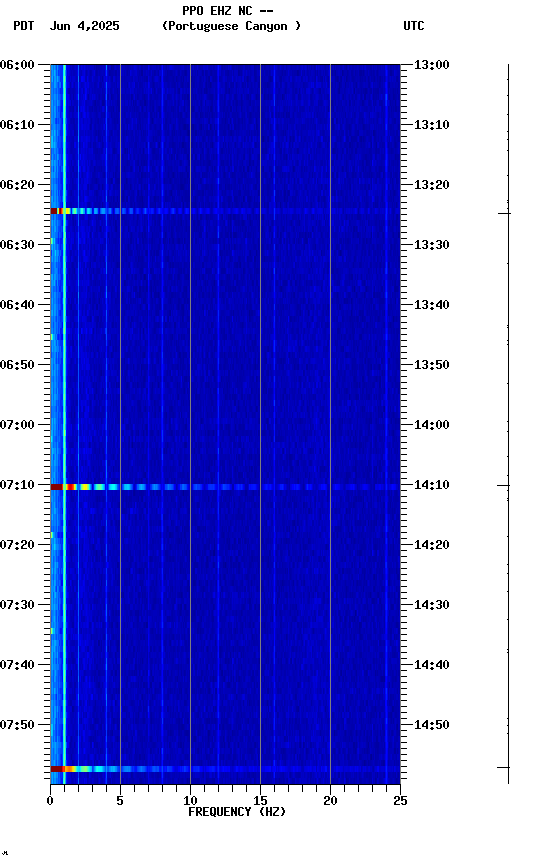Click the 14:10 UTC time label
552x864 pixels.
(x=432, y=485)
